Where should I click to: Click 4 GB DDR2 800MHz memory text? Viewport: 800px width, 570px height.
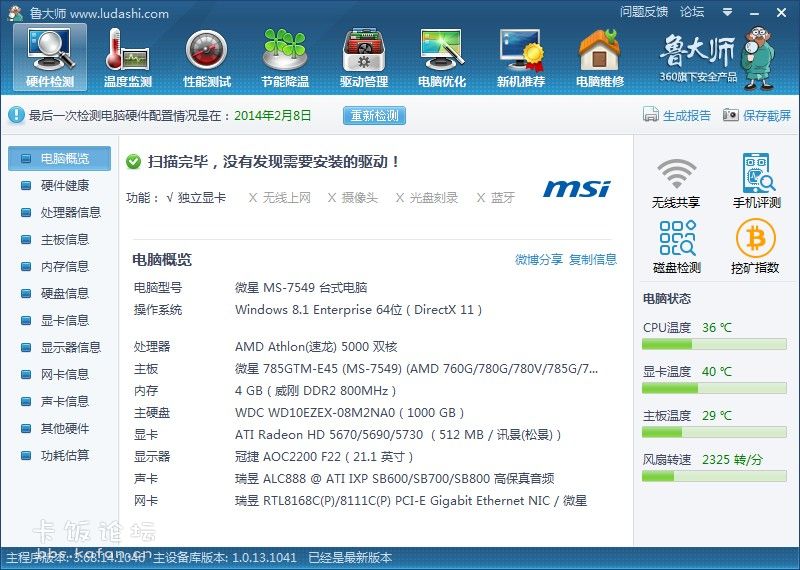pyautogui.click(x=315, y=391)
